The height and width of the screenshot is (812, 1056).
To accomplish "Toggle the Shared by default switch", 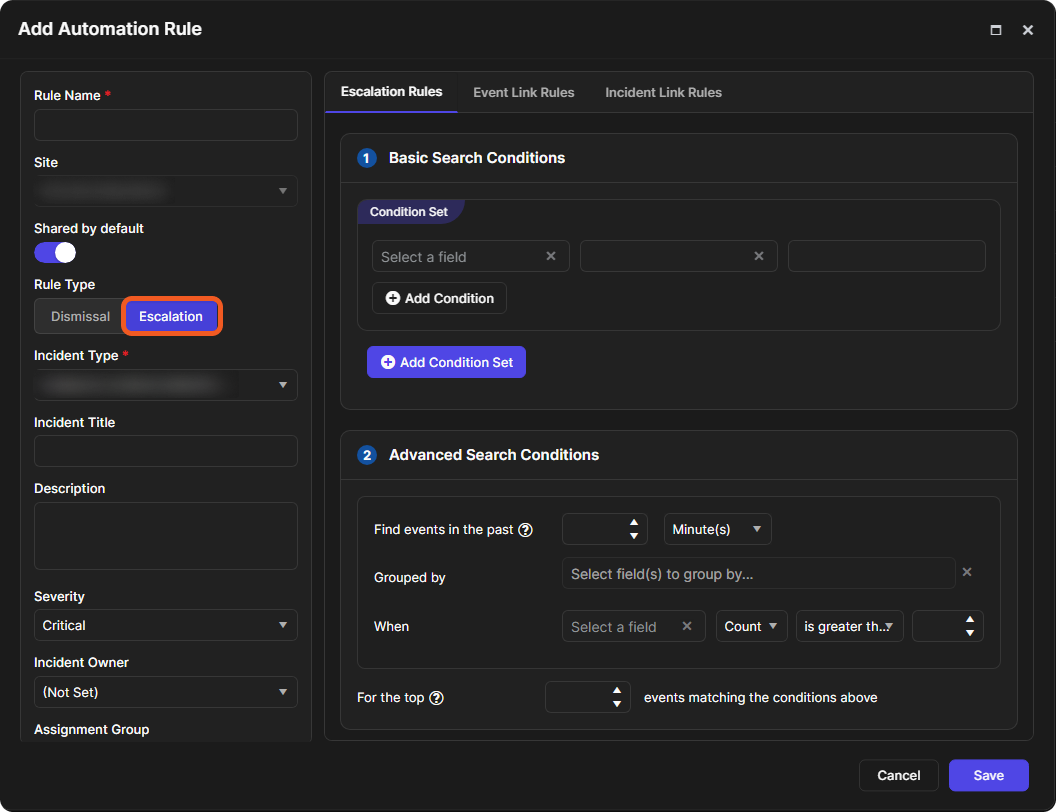I will (x=55, y=252).
